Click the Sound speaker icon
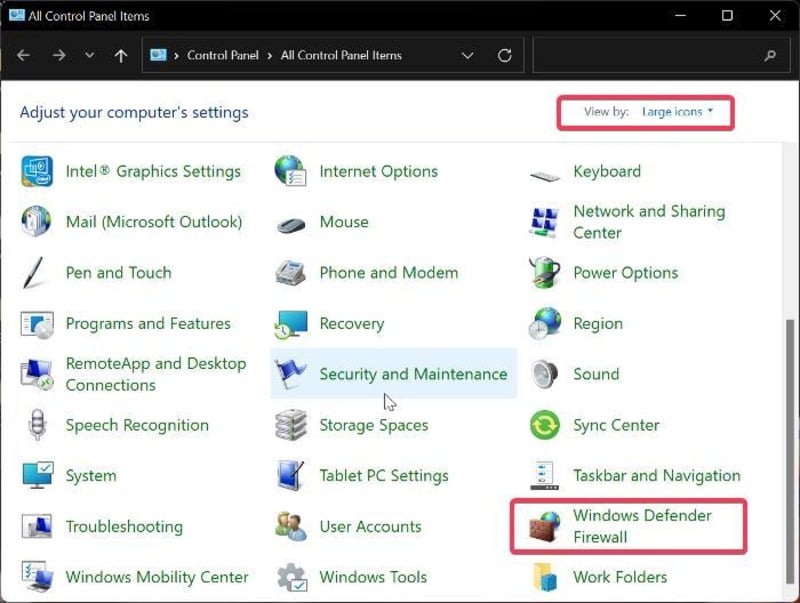The height and width of the screenshot is (603, 800). [x=544, y=374]
